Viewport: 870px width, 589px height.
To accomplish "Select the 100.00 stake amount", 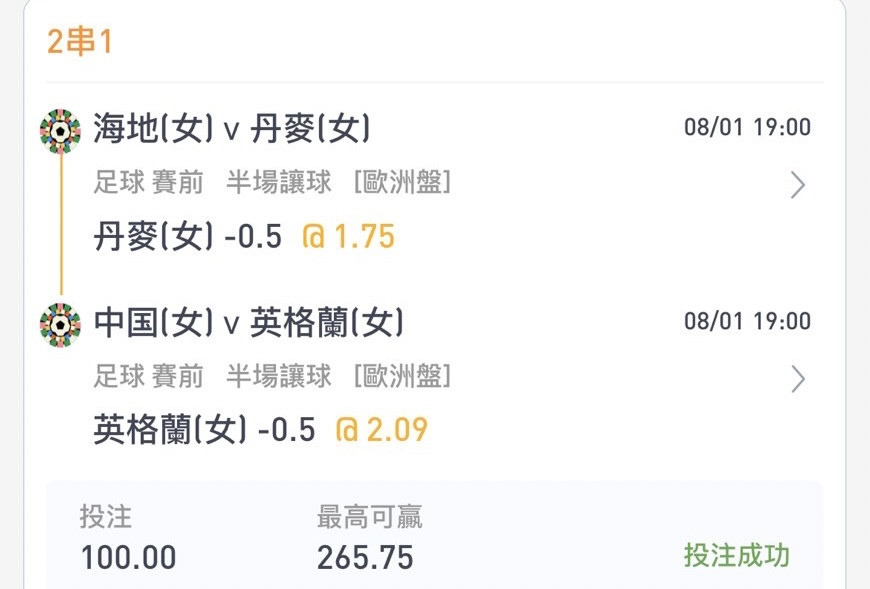I will [128, 557].
